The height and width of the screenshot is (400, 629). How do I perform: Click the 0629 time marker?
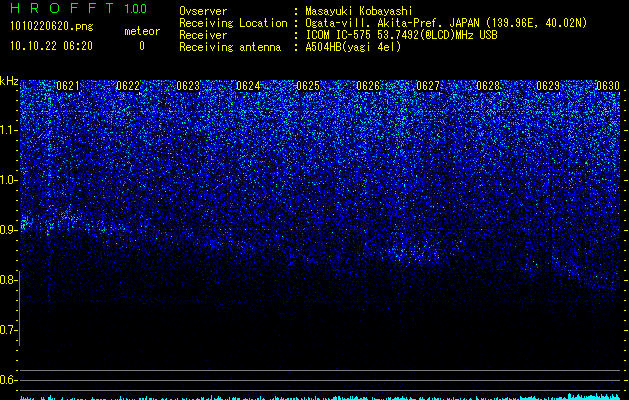pyautogui.click(x=548, y=86)
